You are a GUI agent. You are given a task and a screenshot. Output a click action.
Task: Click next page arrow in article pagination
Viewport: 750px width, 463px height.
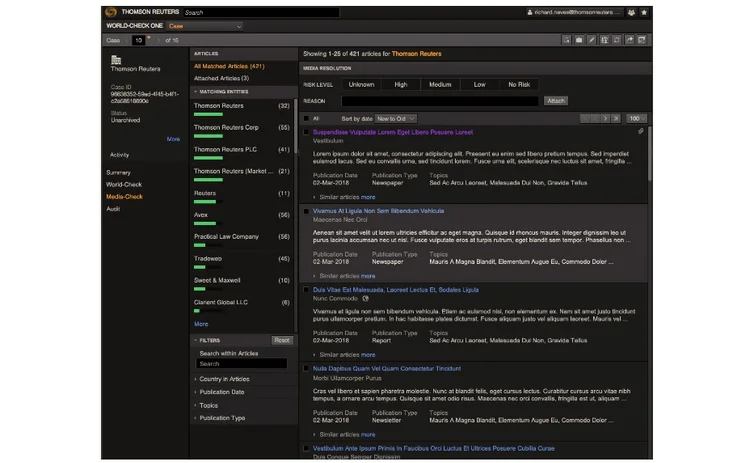coord(606,118)
